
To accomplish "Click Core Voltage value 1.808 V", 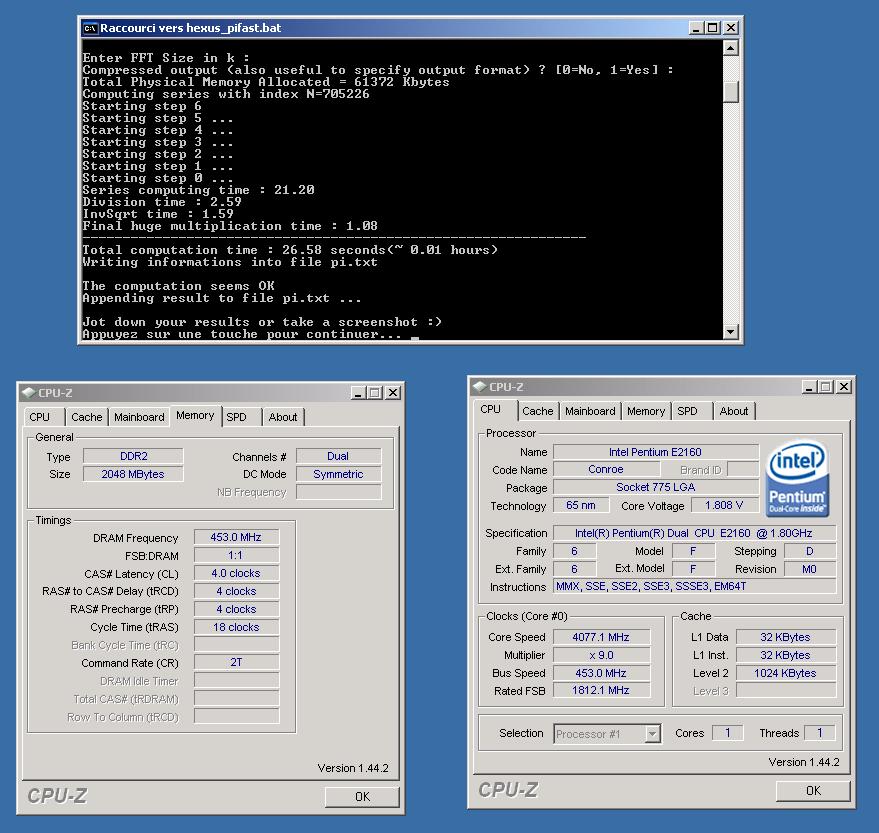I will [724, 505].
